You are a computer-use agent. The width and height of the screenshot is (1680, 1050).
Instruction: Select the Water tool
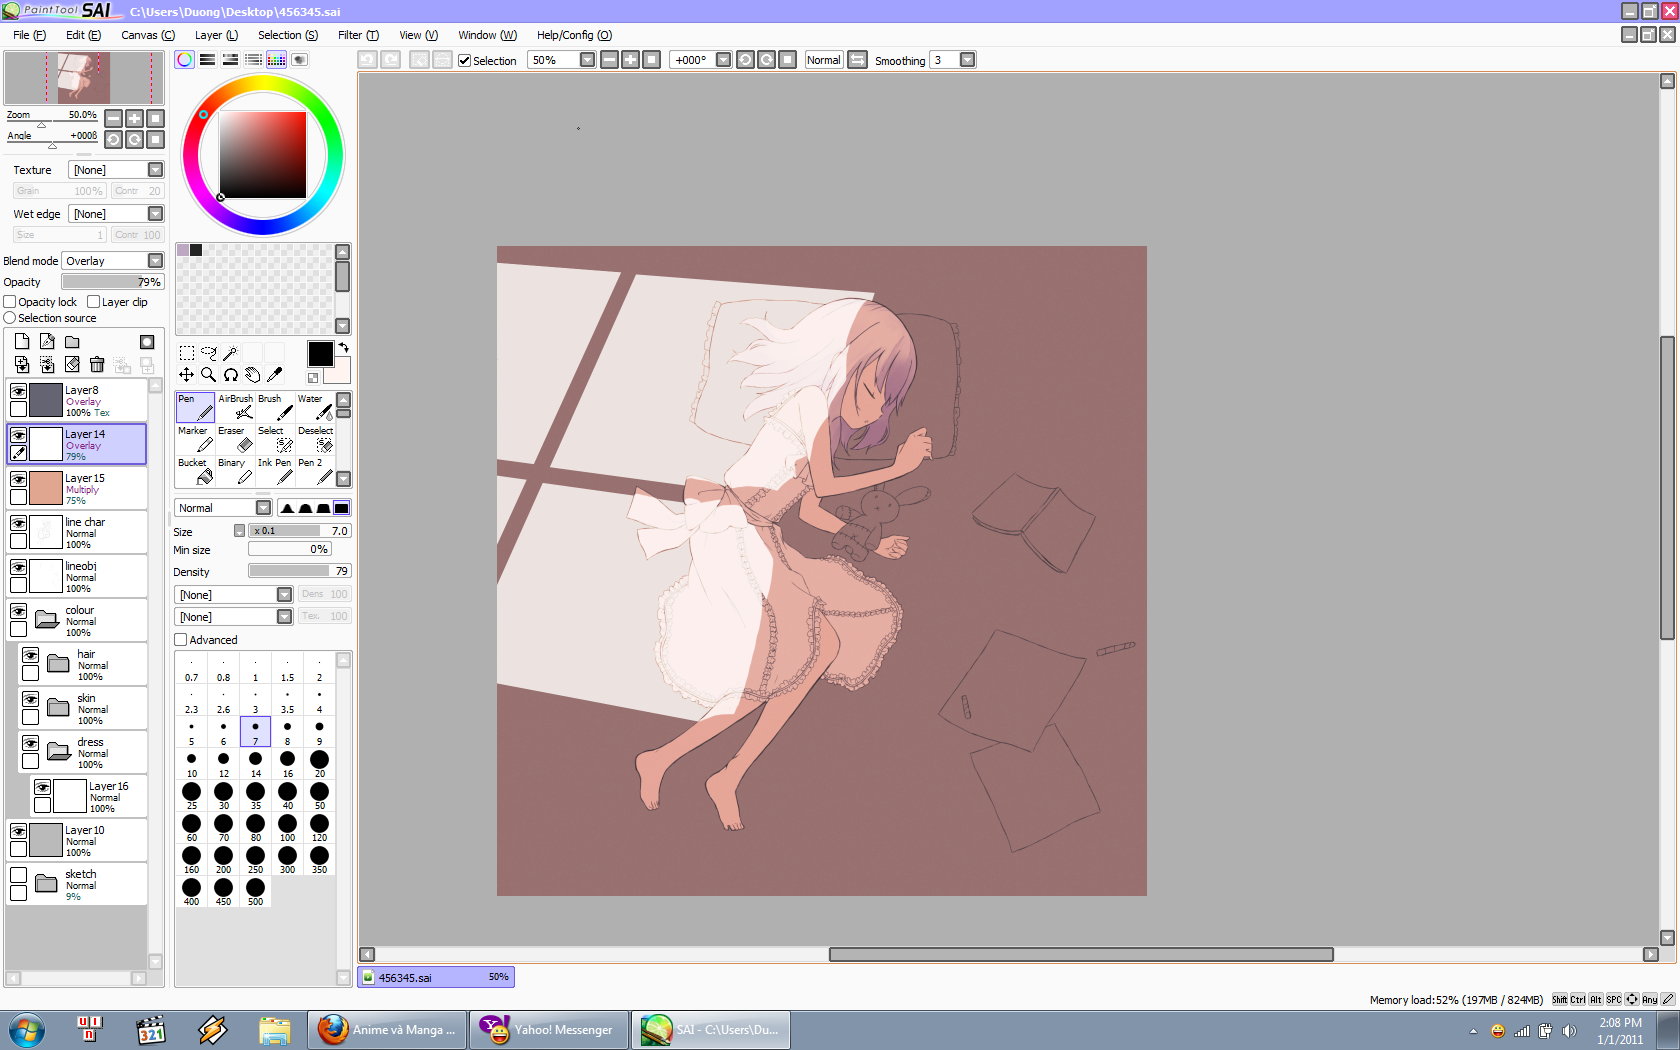coord(315,407)
